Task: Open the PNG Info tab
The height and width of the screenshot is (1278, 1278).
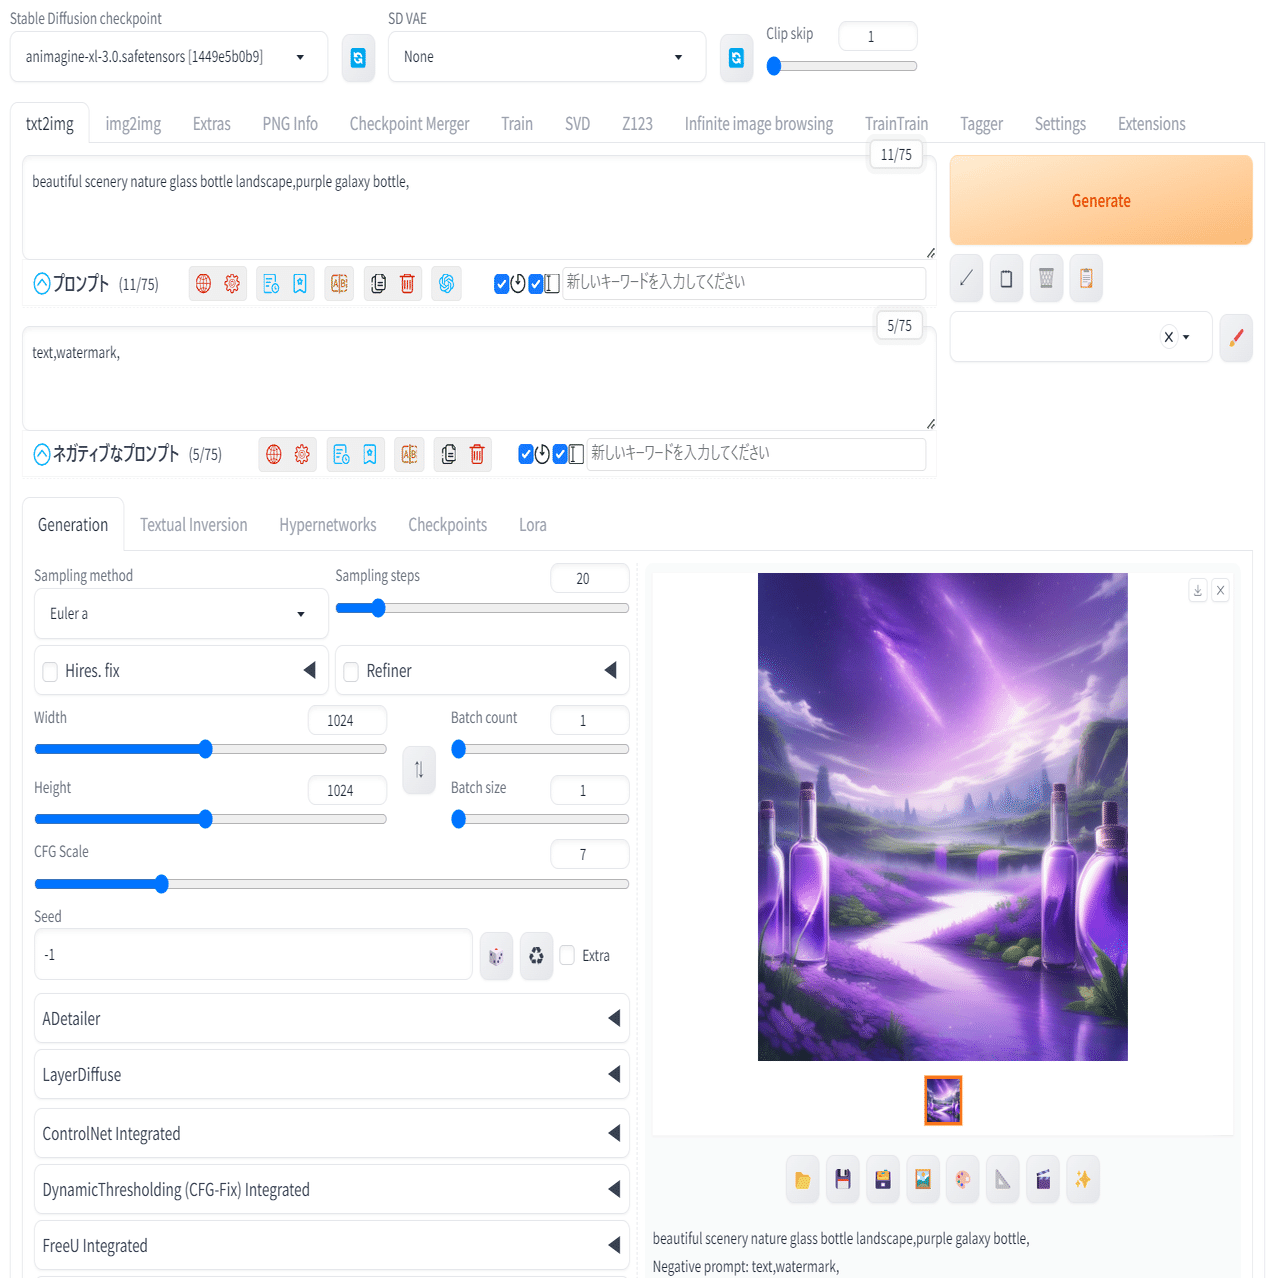Action: click(x=290, y=124)
